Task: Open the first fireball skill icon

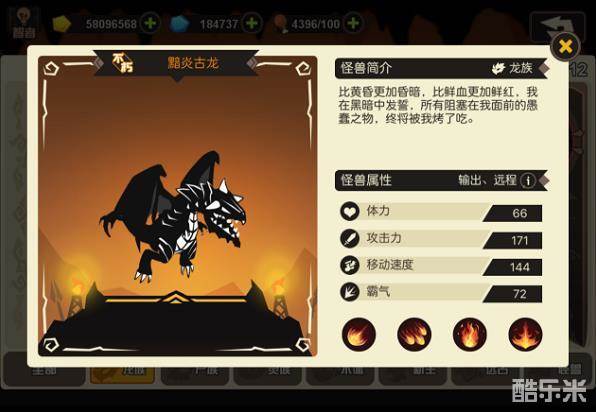Action: click(x=358, y=334)
